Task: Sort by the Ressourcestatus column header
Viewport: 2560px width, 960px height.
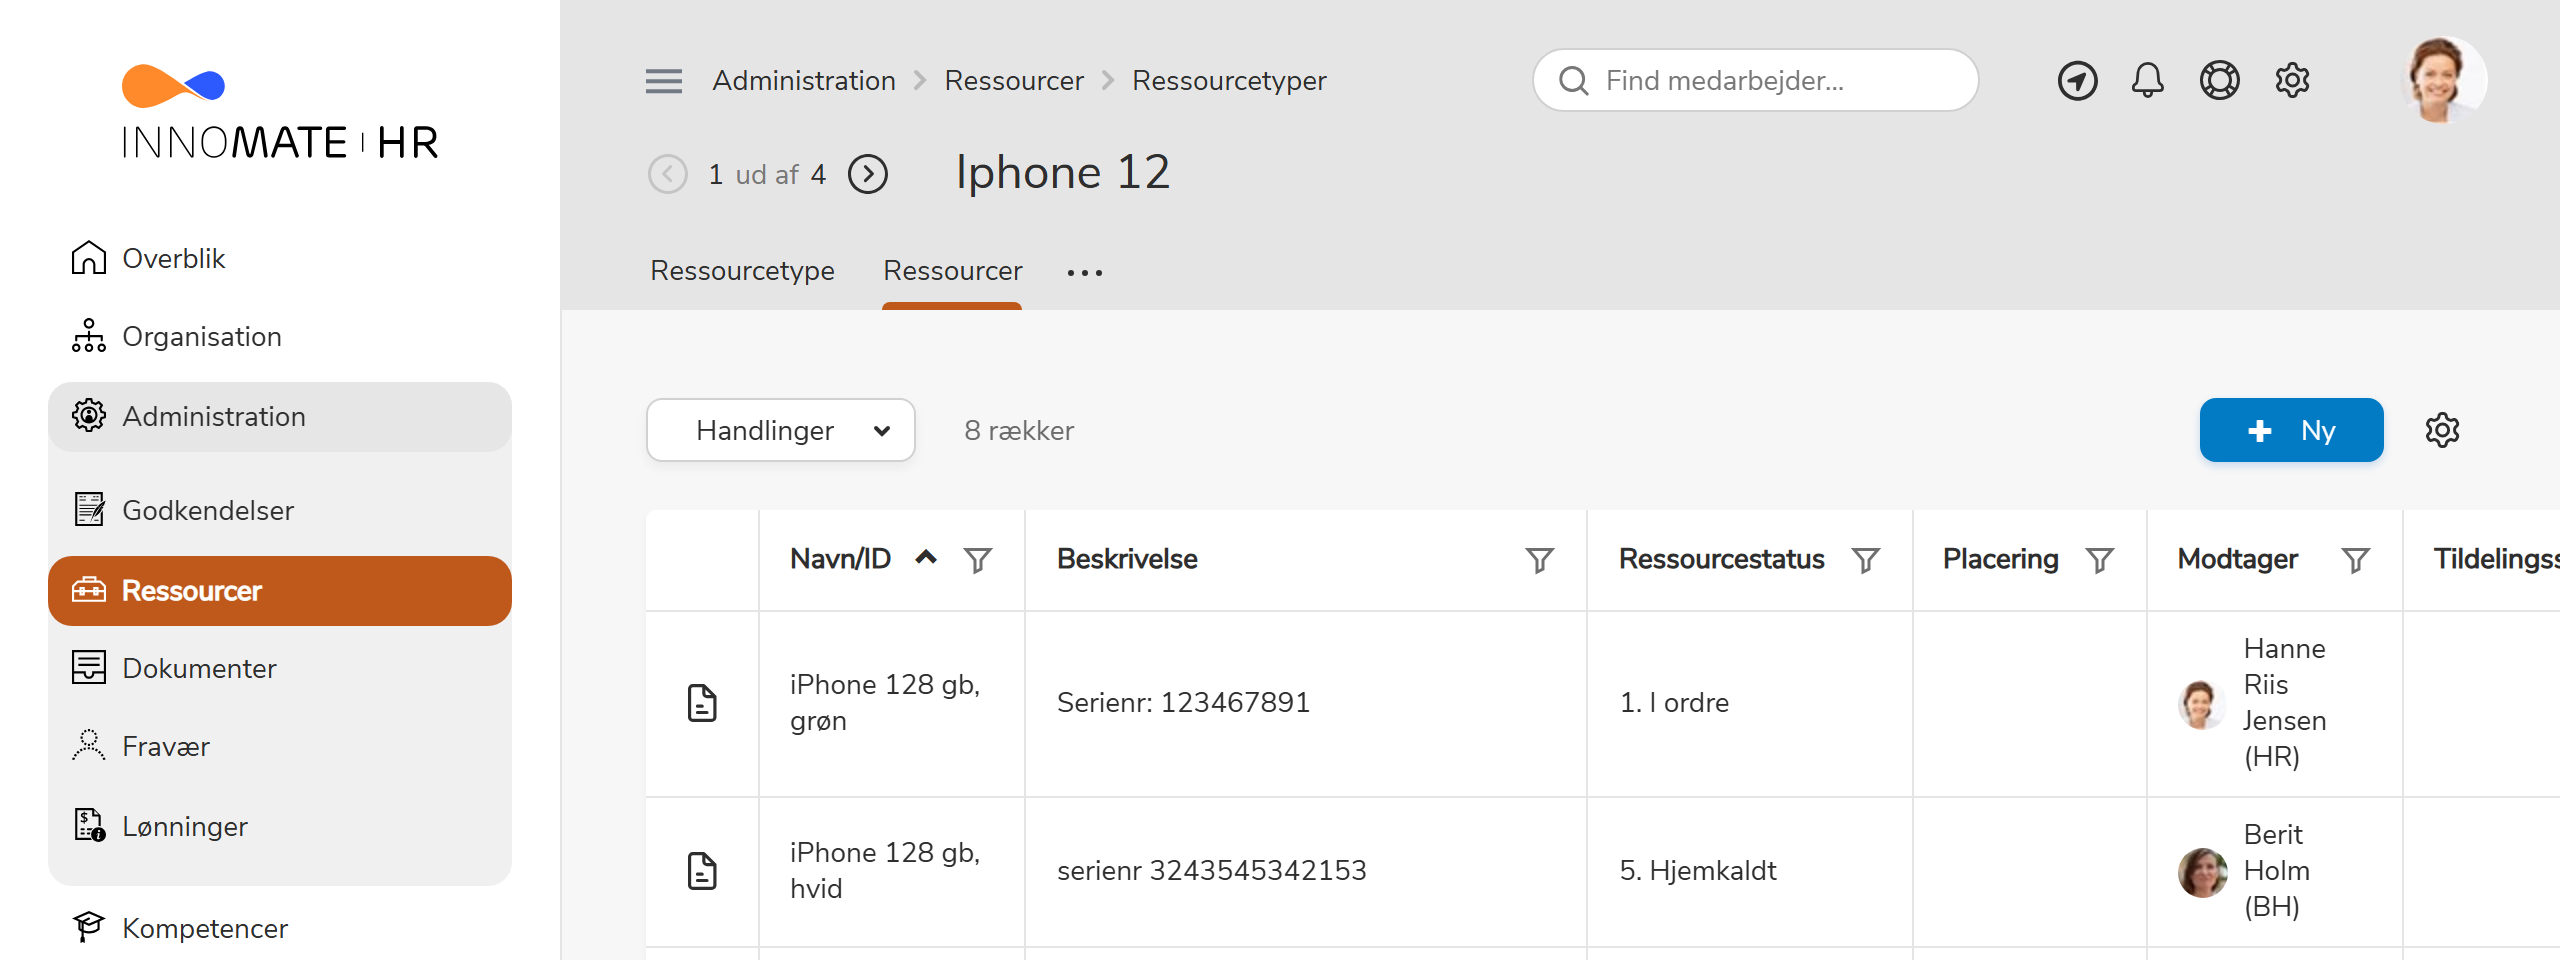Action: (1721, 559)
